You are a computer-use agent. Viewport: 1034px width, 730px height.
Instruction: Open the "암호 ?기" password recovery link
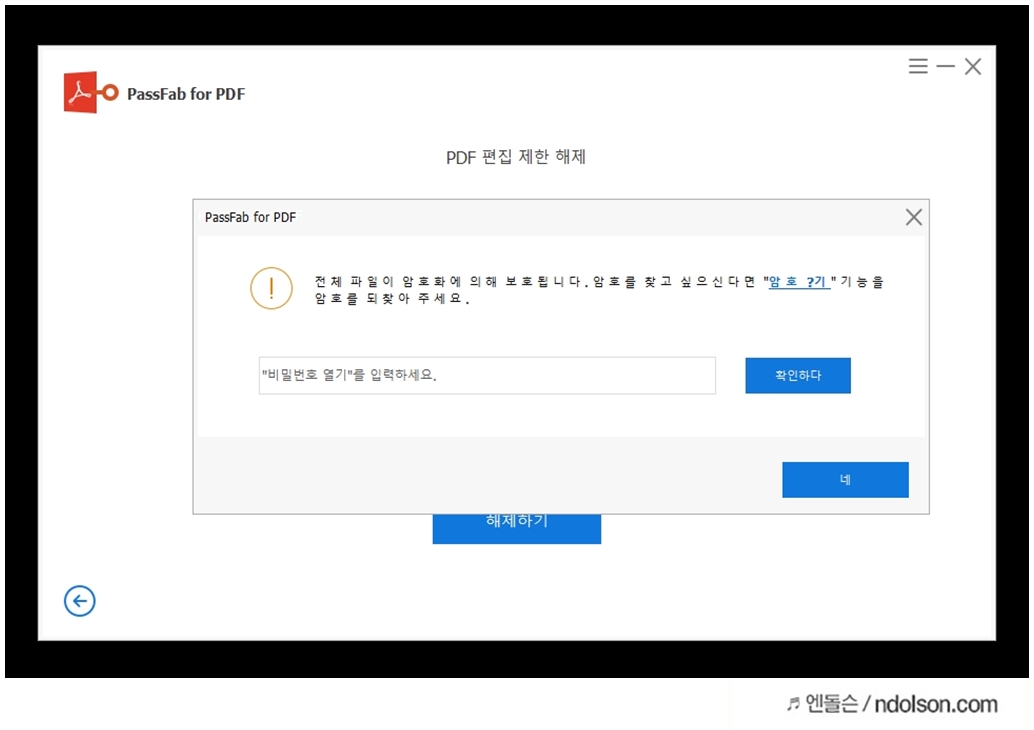(799, 282)
